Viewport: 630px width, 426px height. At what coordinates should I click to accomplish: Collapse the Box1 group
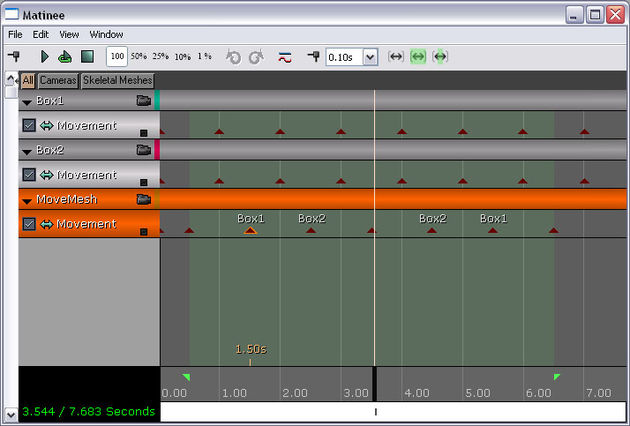pos(27,102)
